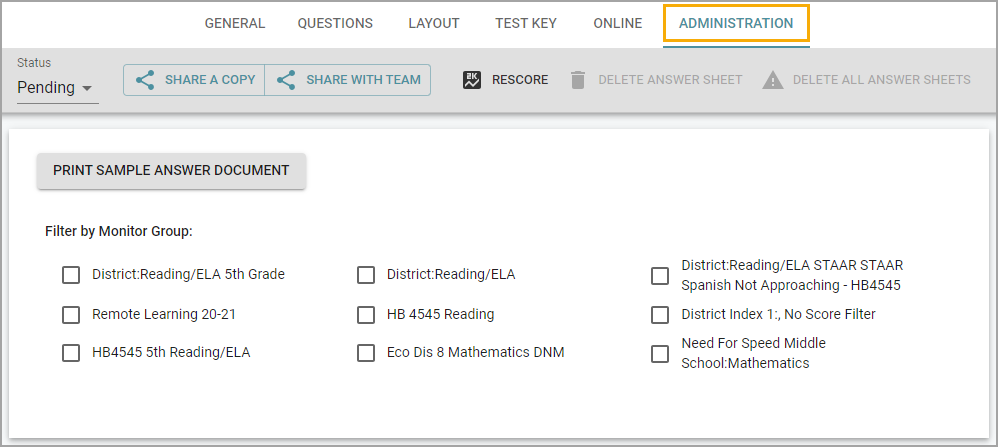Check District:Reading/ELA 5th Grade filter
The height and width of the screenshot is (447, 998).
(x=71, y=275)
